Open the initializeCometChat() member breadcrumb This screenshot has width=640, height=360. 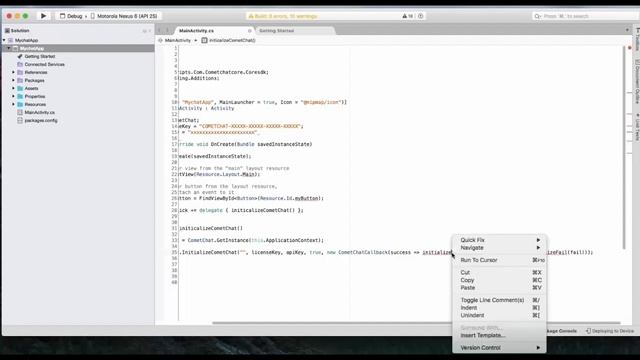click(x=229, y=40)
